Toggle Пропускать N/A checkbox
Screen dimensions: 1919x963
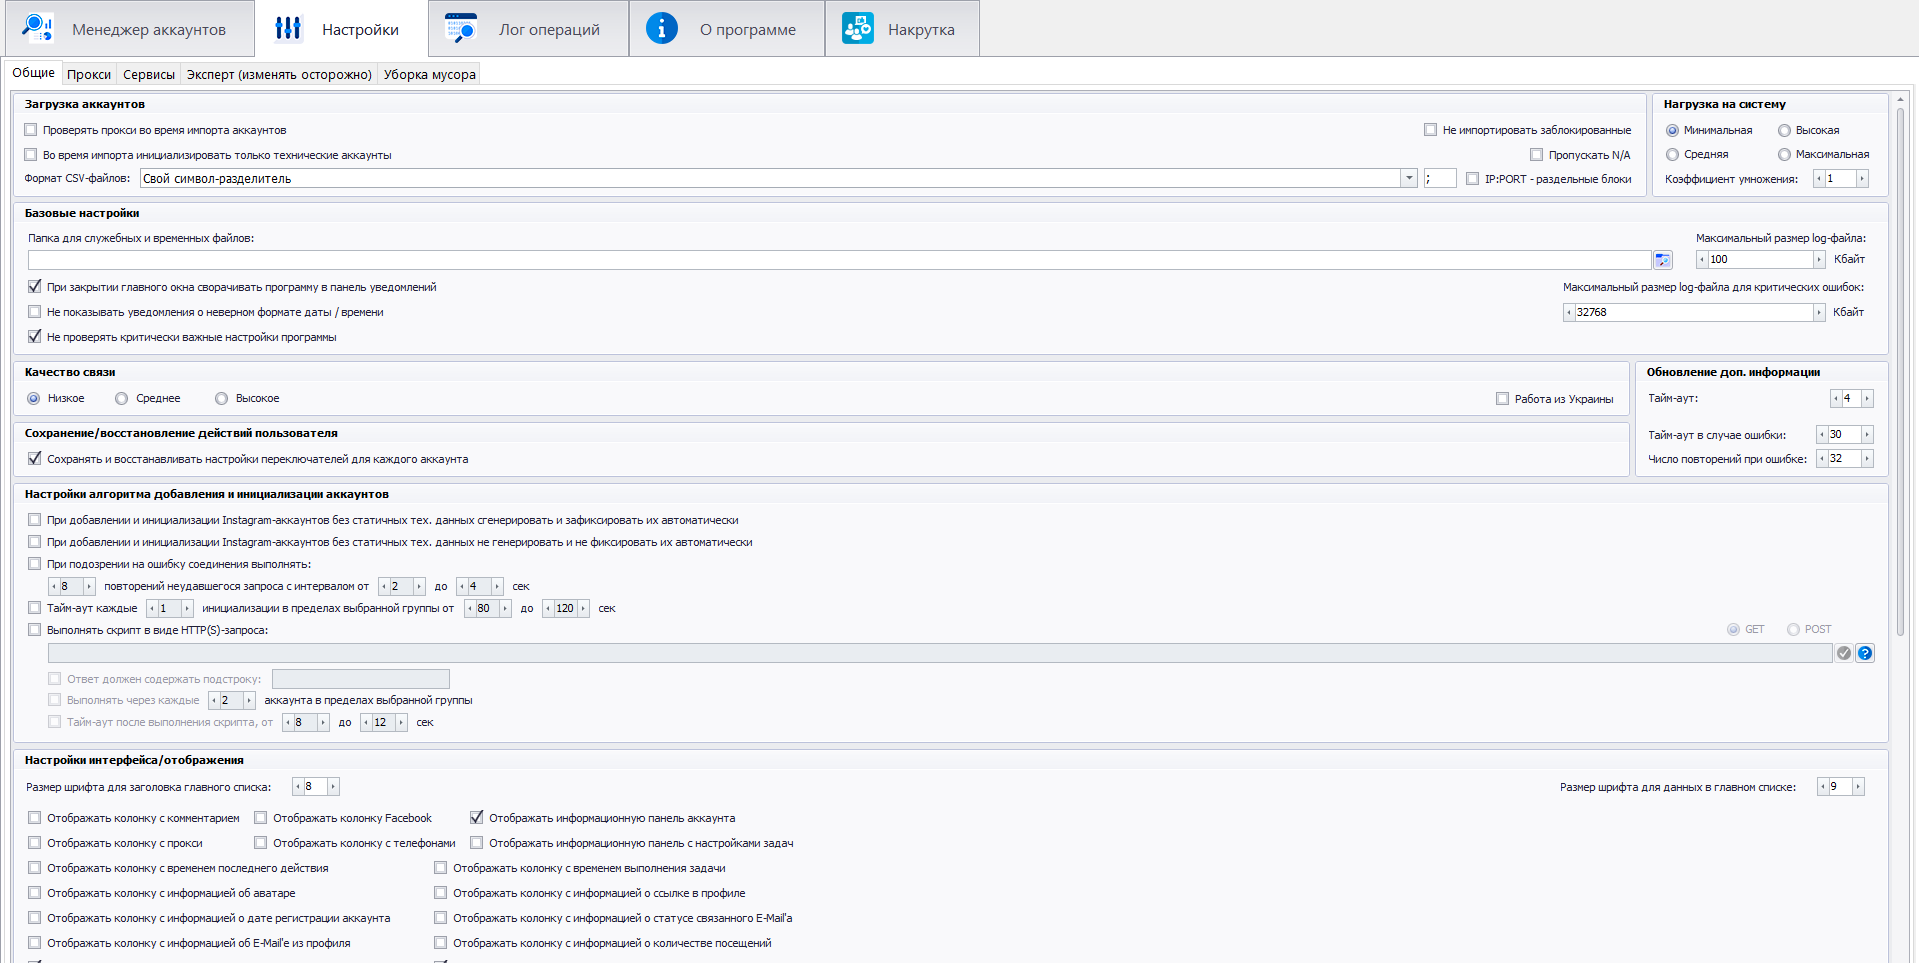coord(1537,155)
